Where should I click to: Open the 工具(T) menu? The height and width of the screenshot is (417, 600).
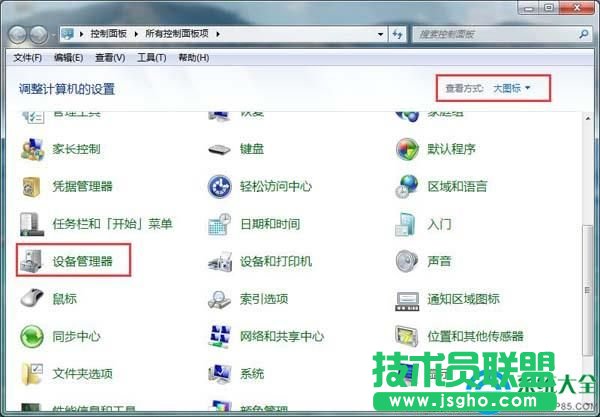point(152,58)
